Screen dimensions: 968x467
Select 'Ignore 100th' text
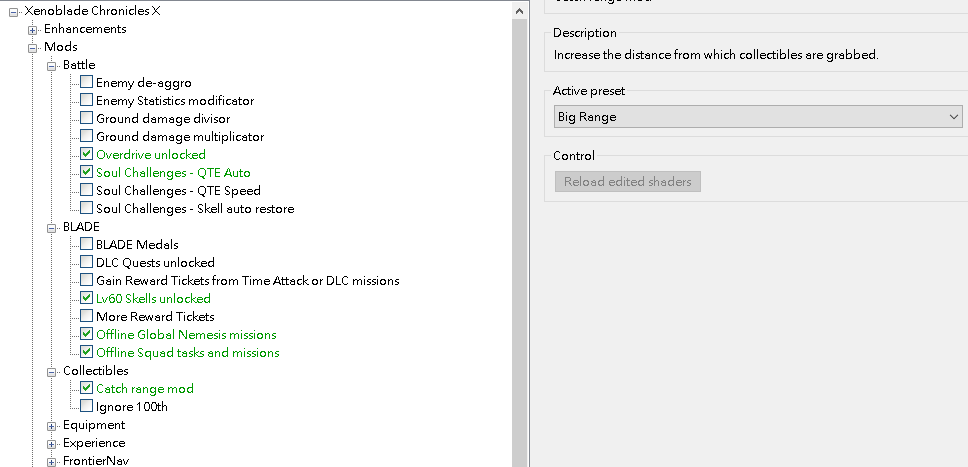pos(132,406)
